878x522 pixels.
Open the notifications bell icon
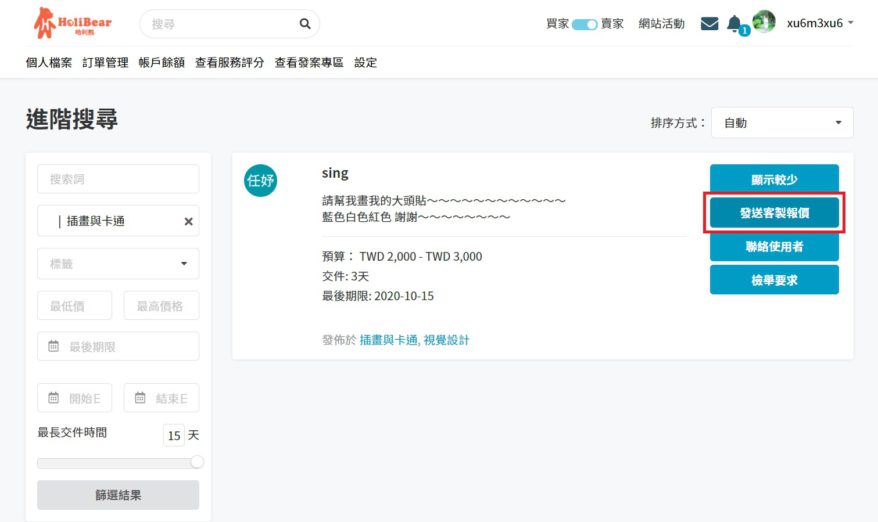pyautogui.click(x=734, y=24)
